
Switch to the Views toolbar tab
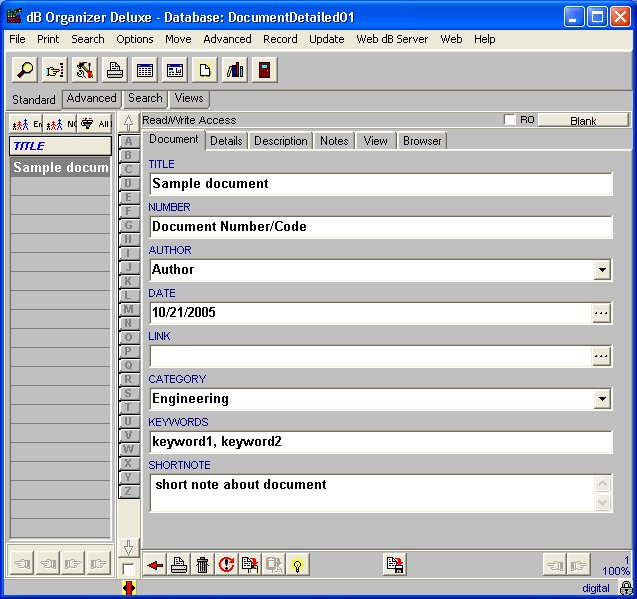pos(189,98)
